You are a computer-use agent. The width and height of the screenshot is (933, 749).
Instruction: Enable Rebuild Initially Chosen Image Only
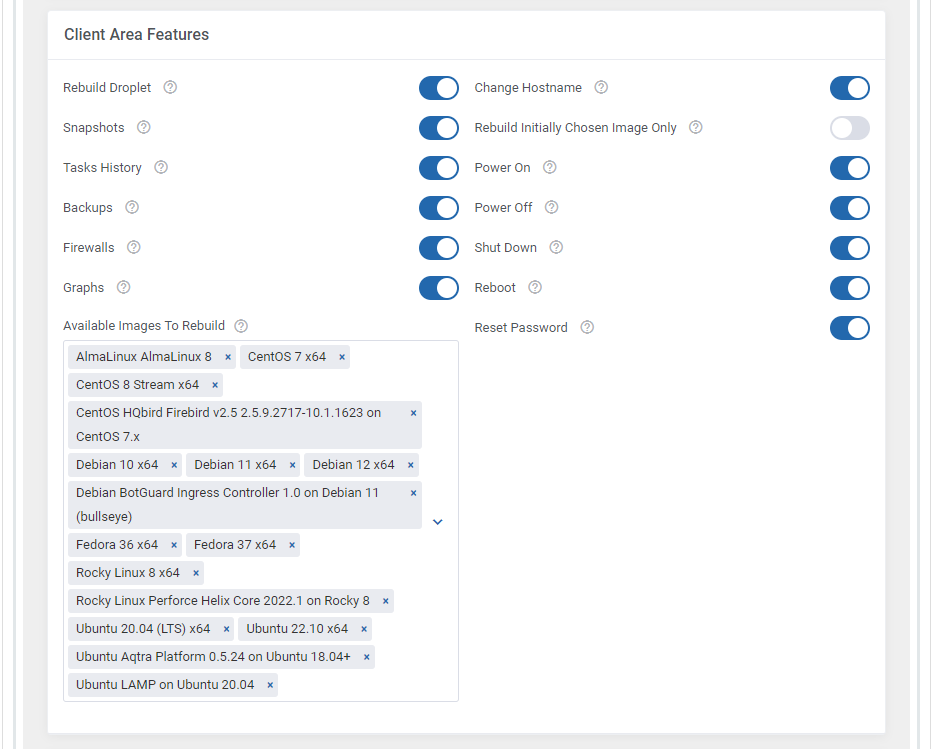coord(850,128)
